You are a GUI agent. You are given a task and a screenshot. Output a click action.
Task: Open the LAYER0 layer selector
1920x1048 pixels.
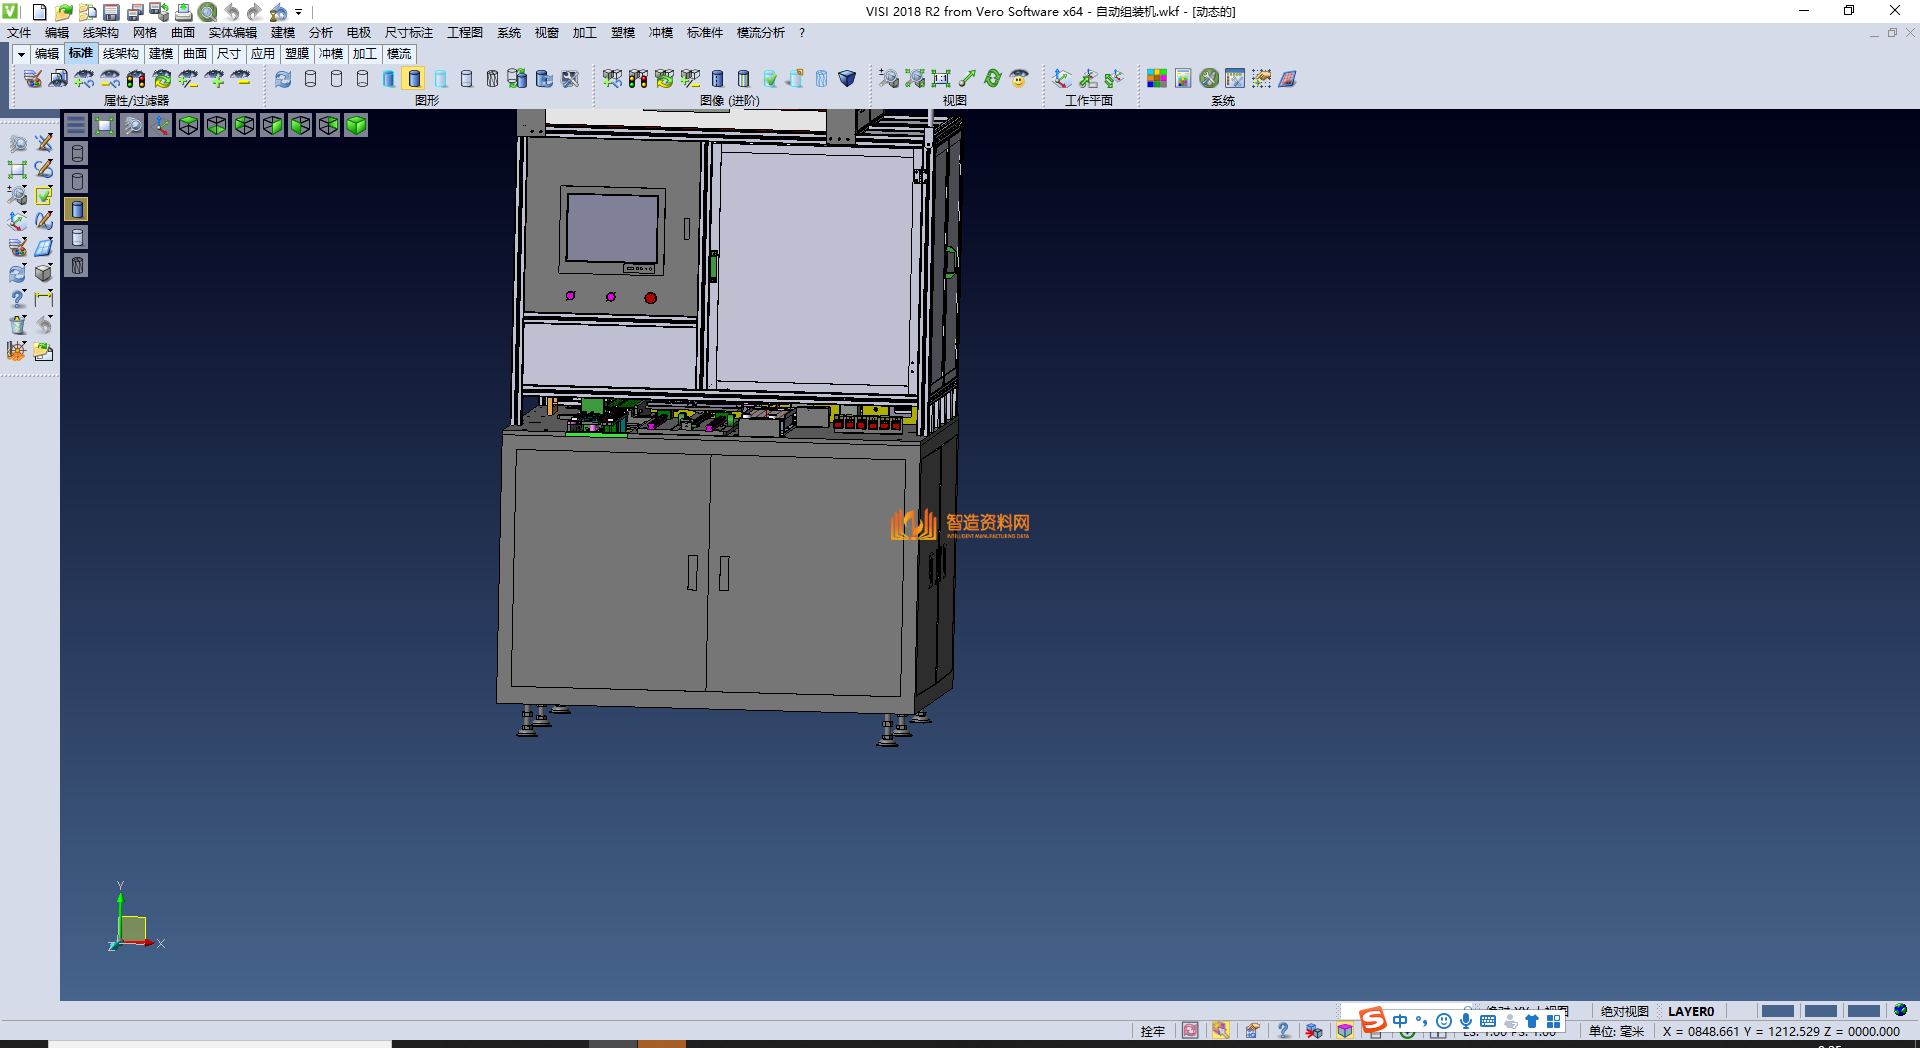pyautogui.click(x=1690, y=1011)
